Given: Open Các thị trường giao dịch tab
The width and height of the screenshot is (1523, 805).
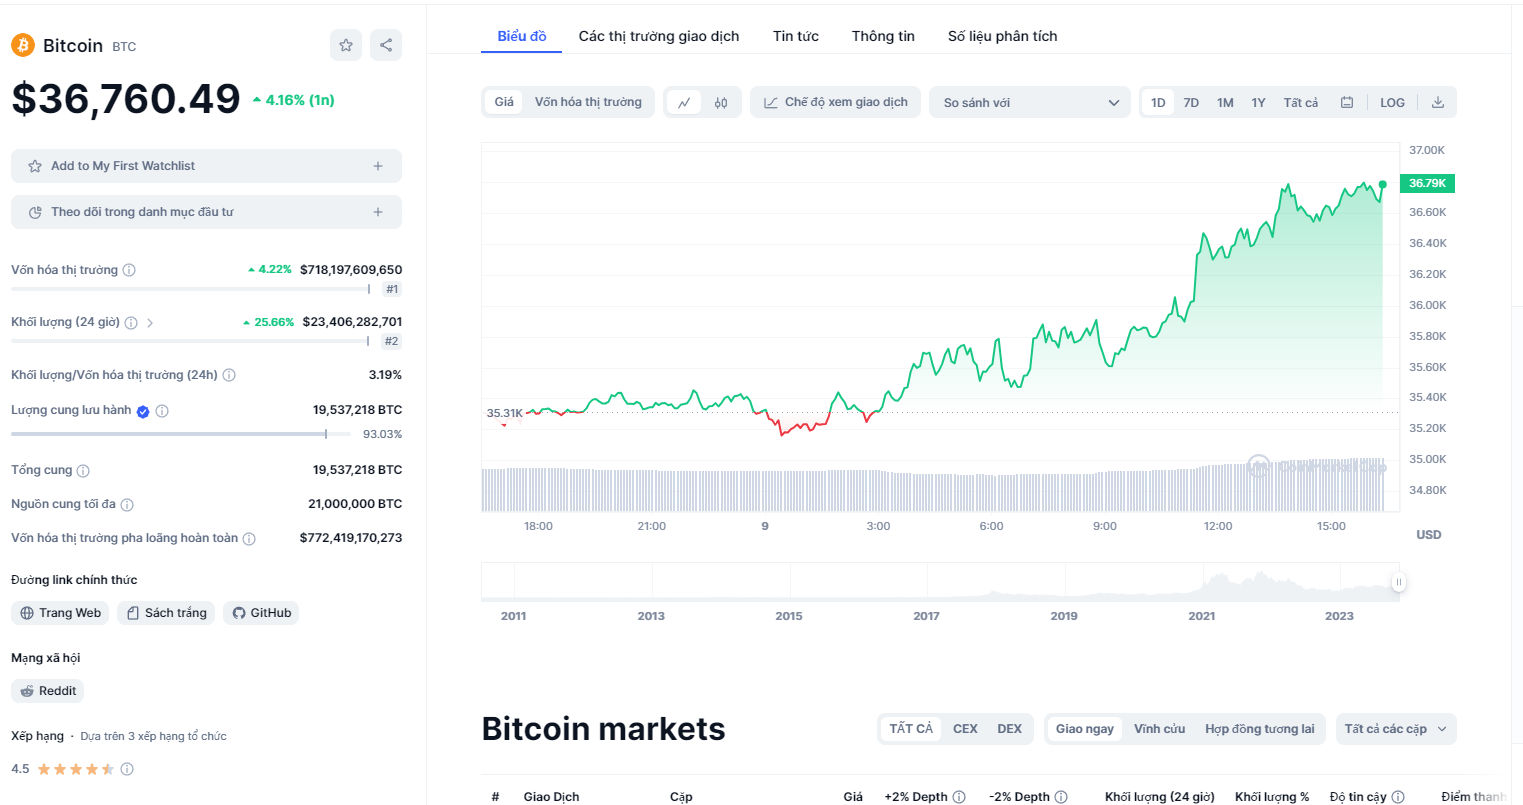Looking at the screenshot, I should pos(659,36).
